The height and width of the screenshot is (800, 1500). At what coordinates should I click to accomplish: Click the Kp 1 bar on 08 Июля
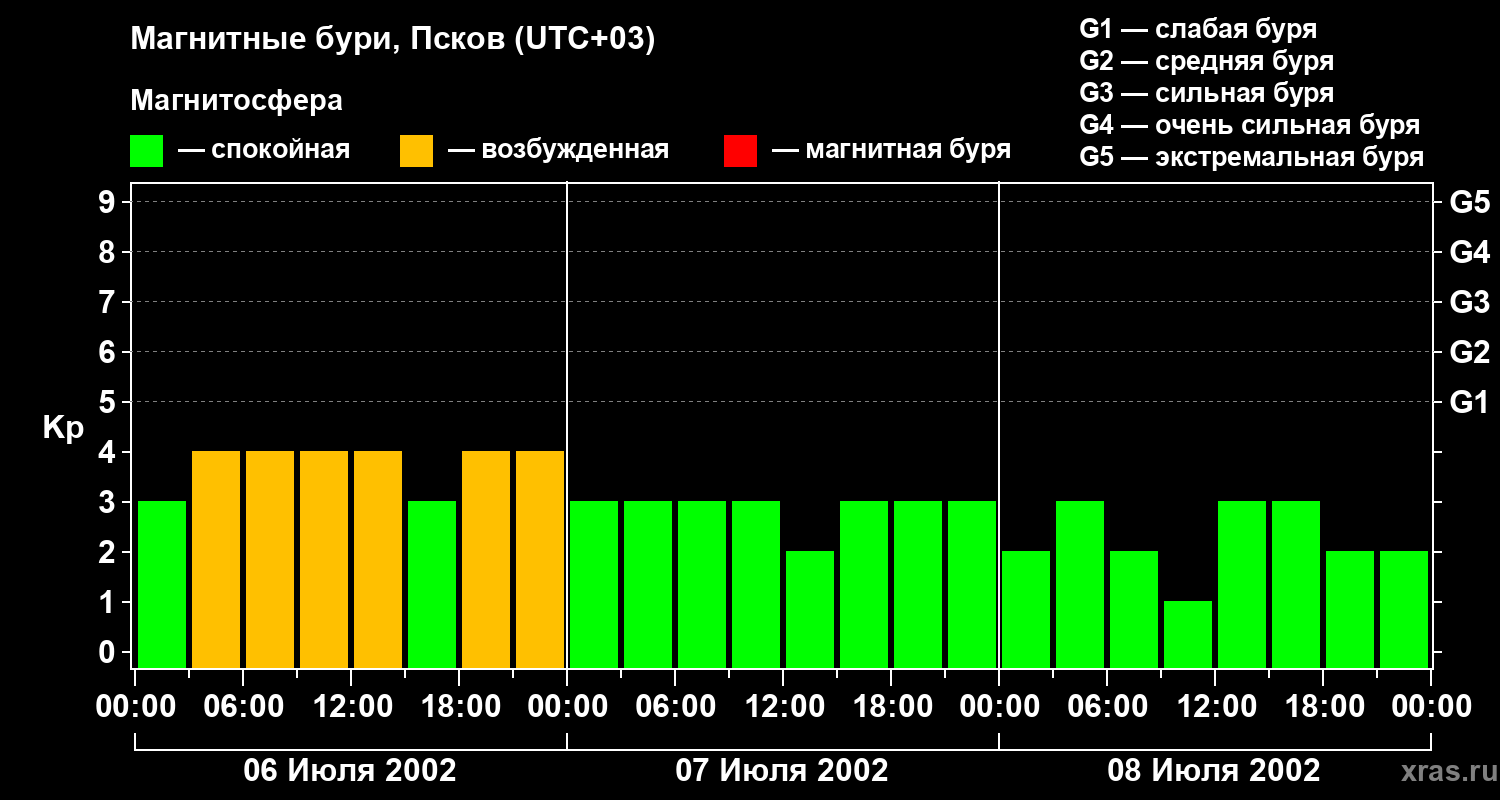tap(1188, 634)
